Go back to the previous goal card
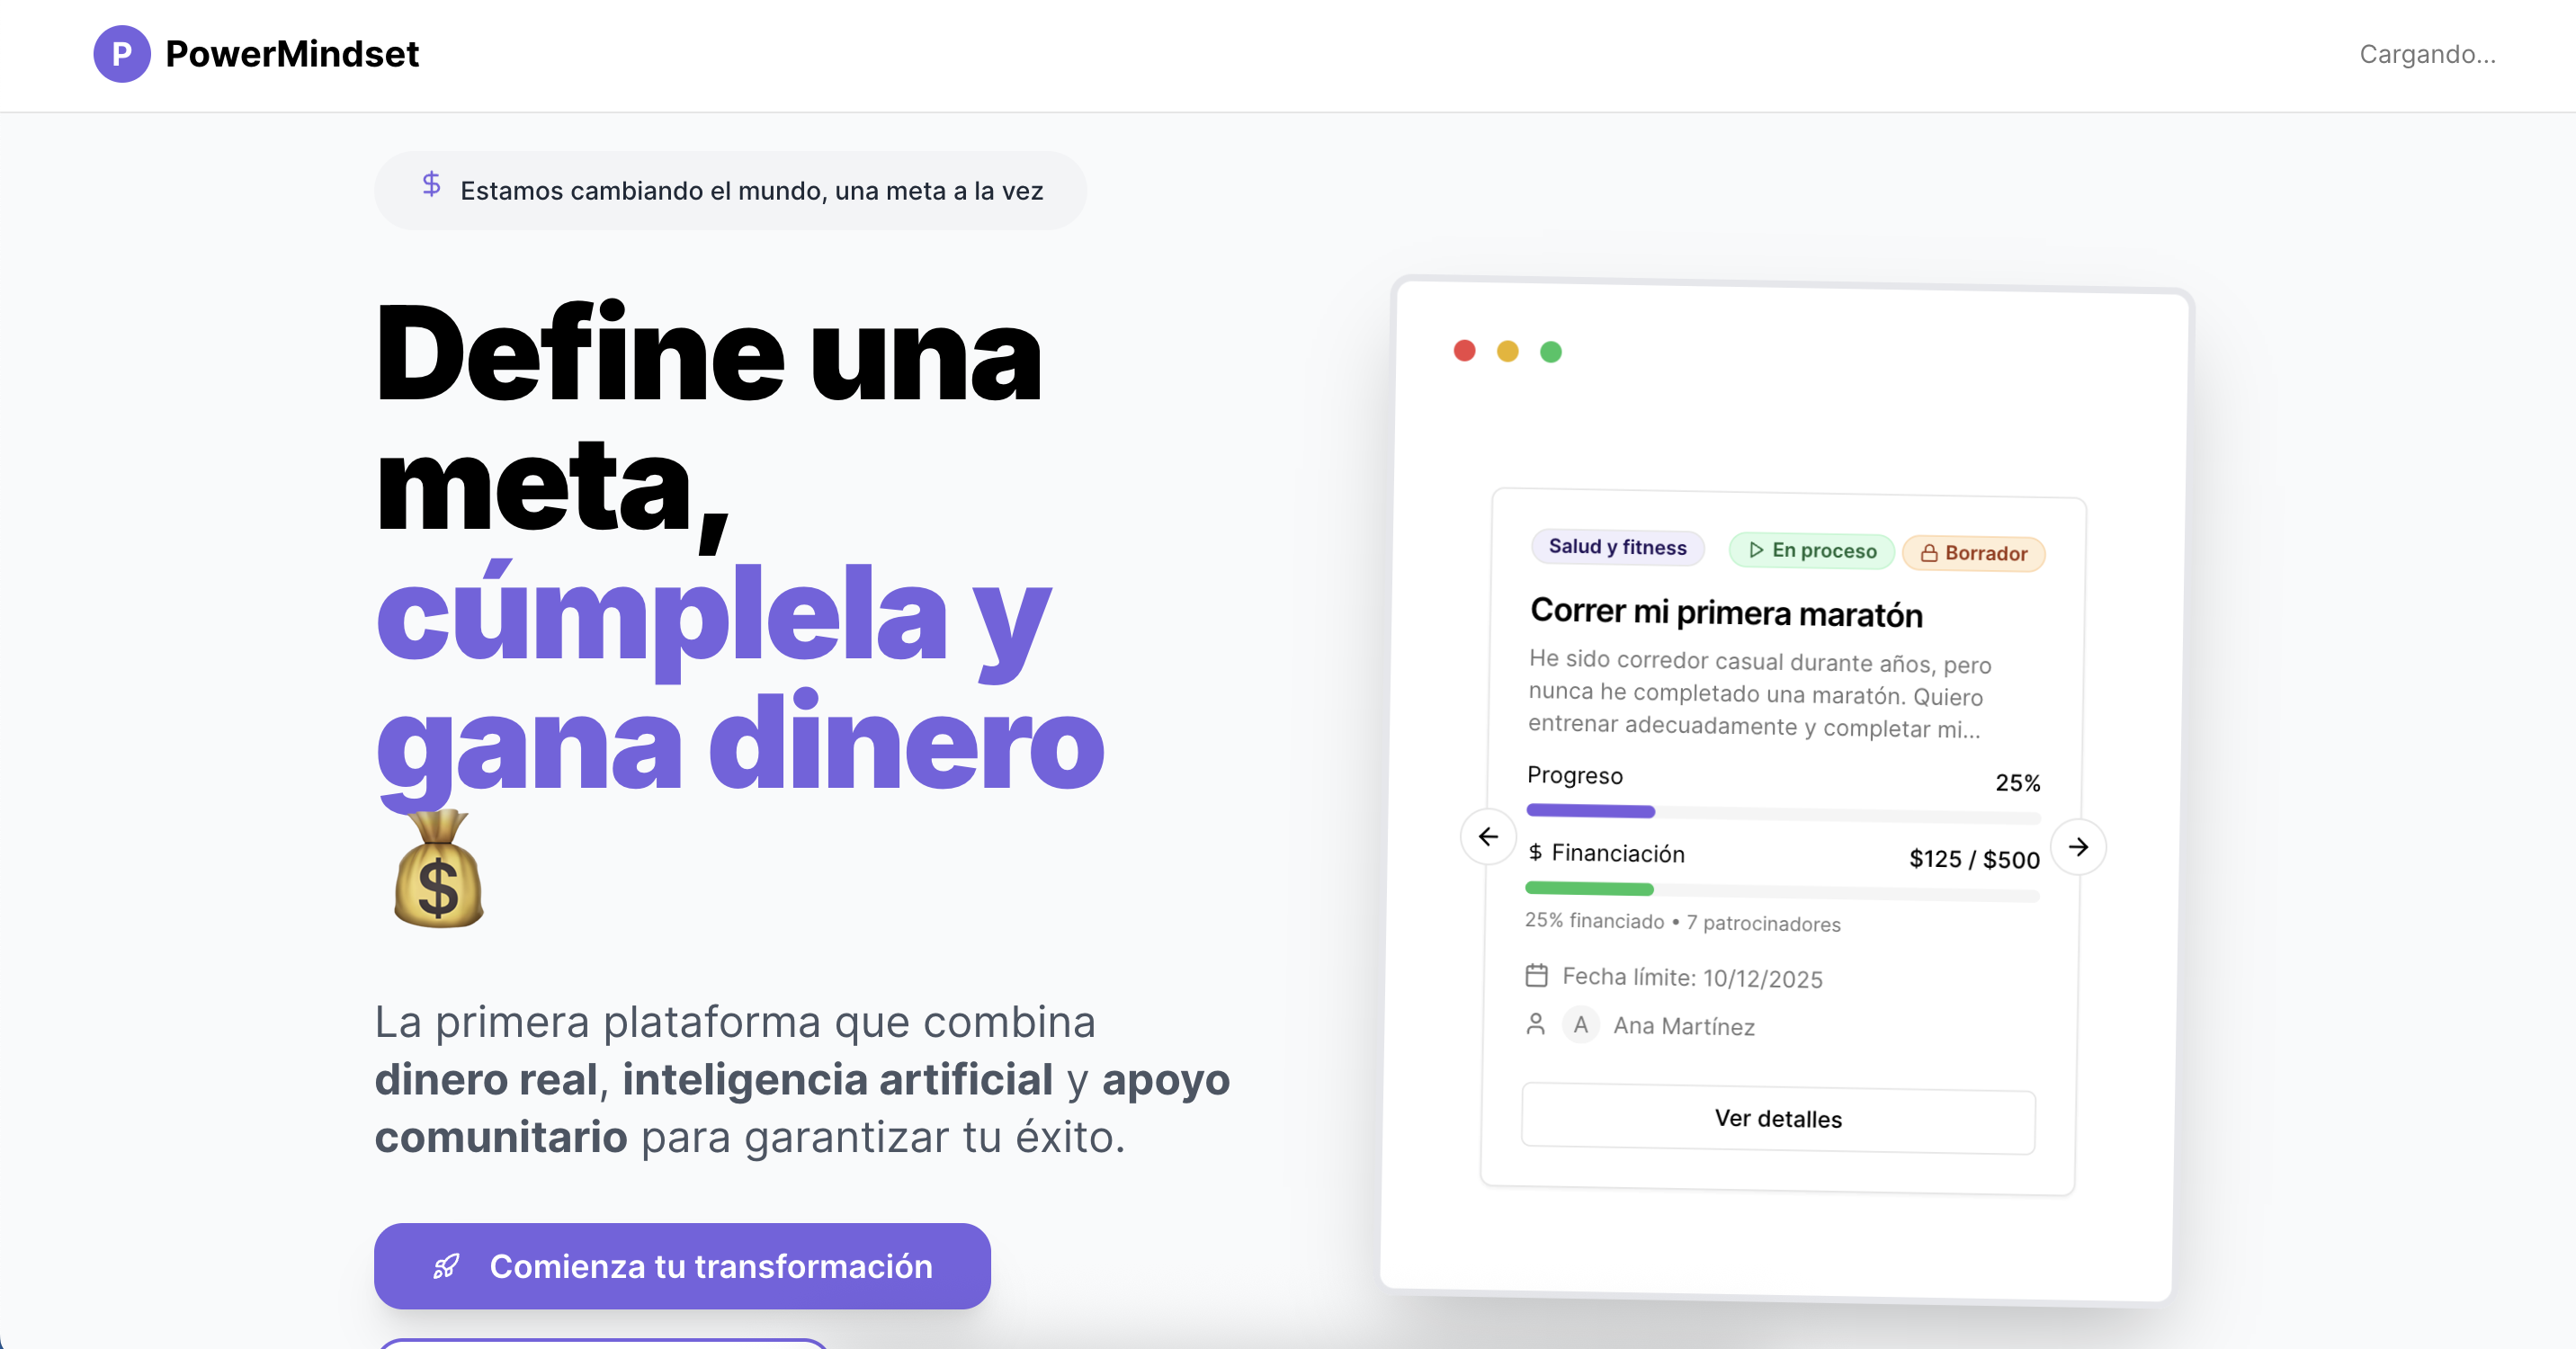The height and width of the screenshot is (1349, 2576). pyautogui.click(x=1487, y=838)
